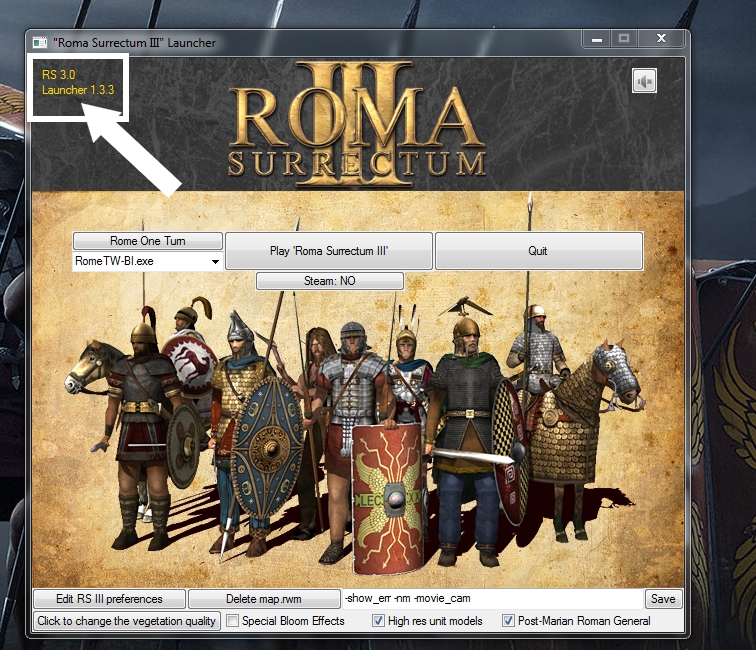Image resolution: width=756 pixels, height=650 pixels.
Task: Mute the launcher music with speaker icon
Action: tap(644, 81)
